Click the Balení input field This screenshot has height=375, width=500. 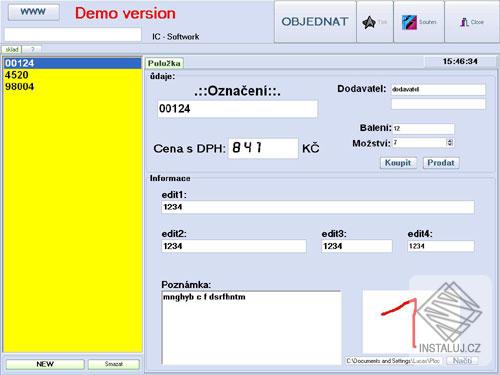pyautogui.click(x=423, y=128)
